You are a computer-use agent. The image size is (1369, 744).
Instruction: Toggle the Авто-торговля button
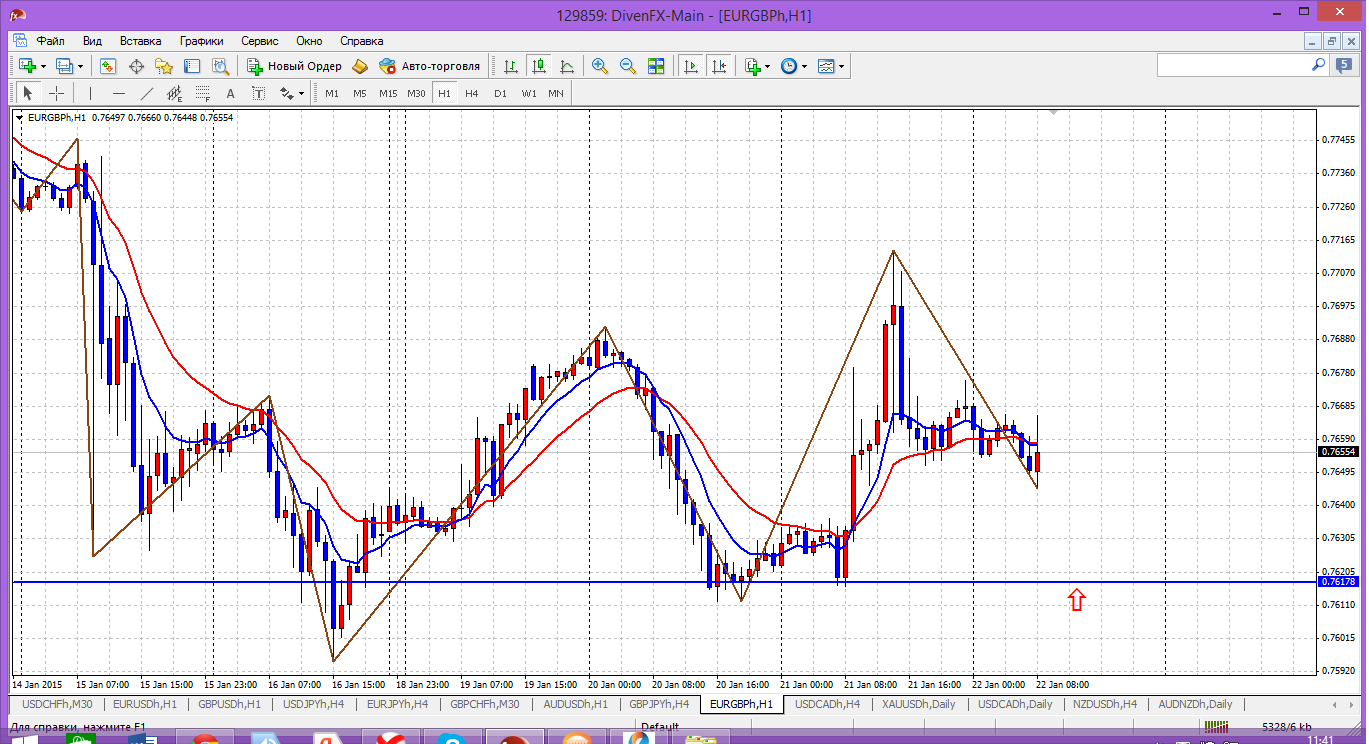pyautogui.click(x=430, y=66)
